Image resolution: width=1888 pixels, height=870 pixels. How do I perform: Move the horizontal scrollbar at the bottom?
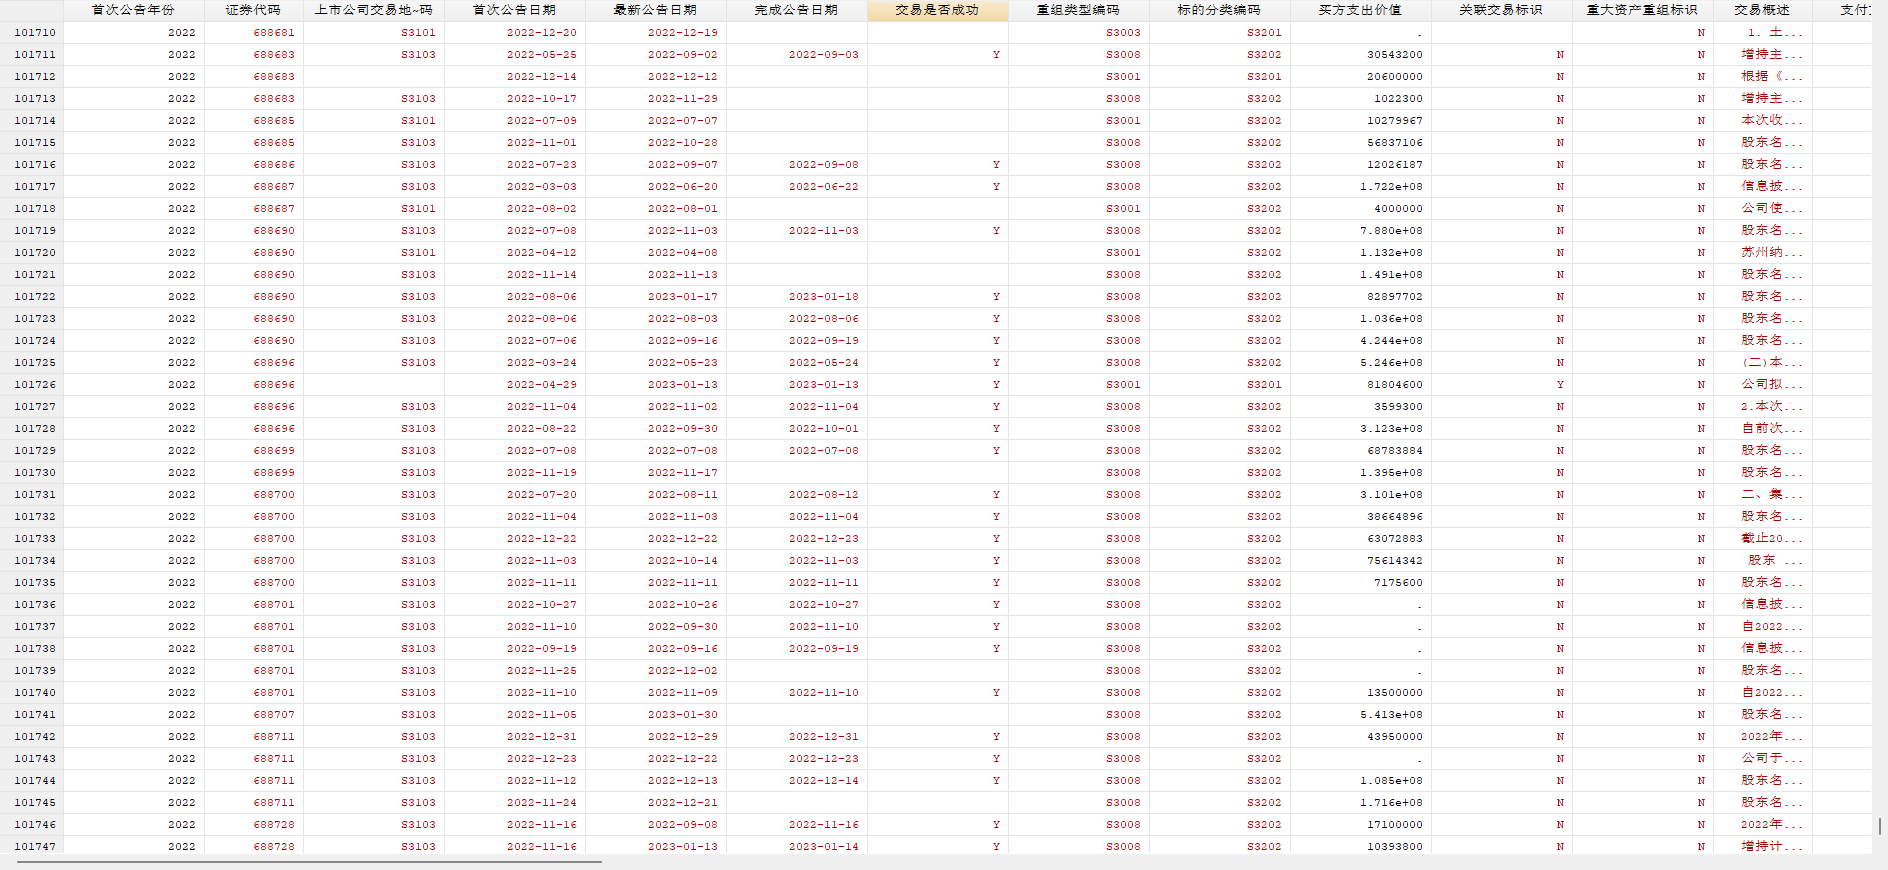coord(309,861)
